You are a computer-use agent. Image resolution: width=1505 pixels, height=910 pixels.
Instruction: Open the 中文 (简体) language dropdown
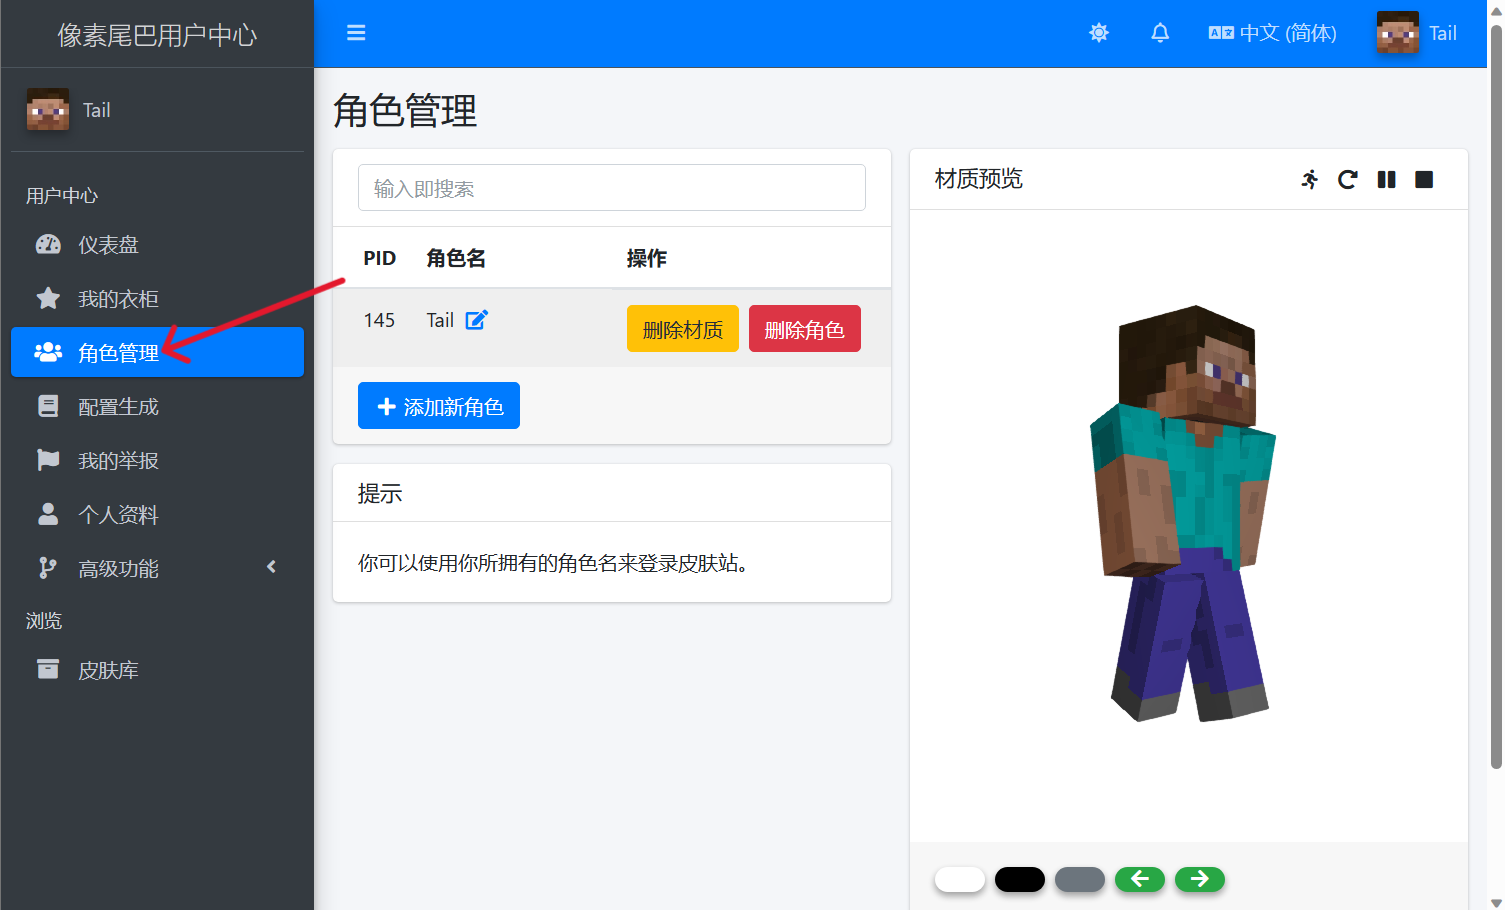coord(1272,33)
